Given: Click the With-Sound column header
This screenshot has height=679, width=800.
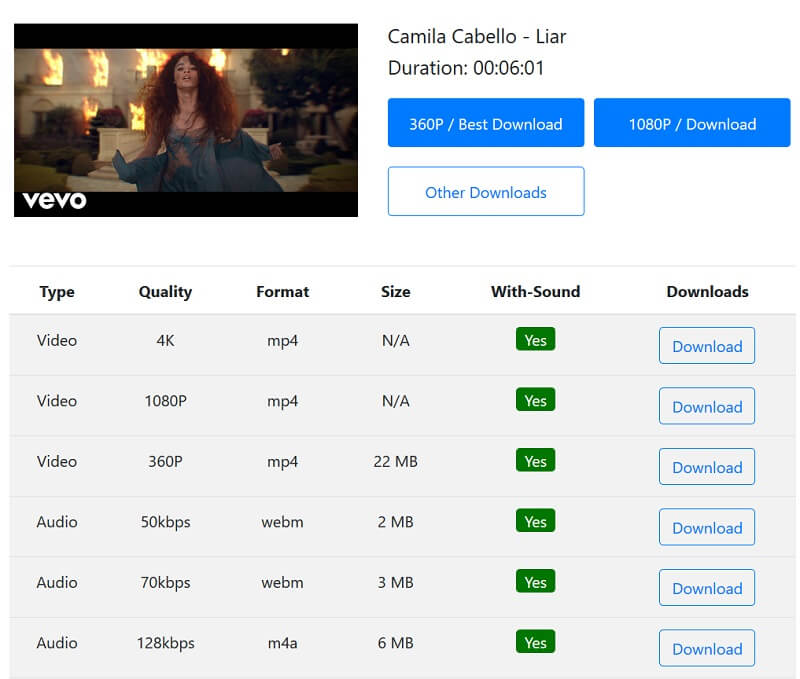Looking at the screenshot, I should pyautogui.click(x=535, y=292).
